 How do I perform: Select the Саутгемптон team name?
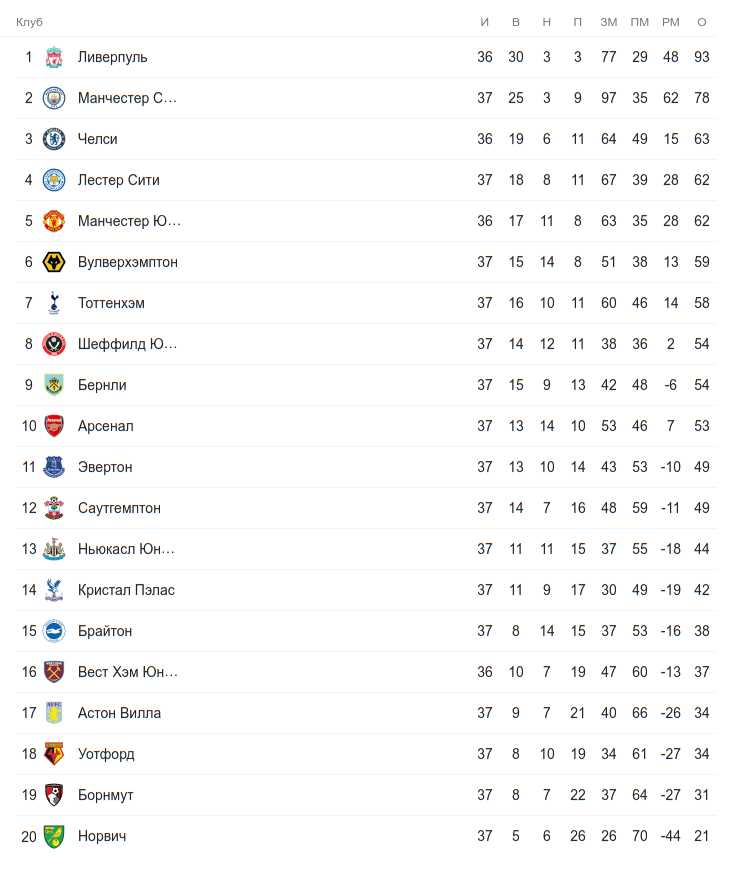pos(119,508)
